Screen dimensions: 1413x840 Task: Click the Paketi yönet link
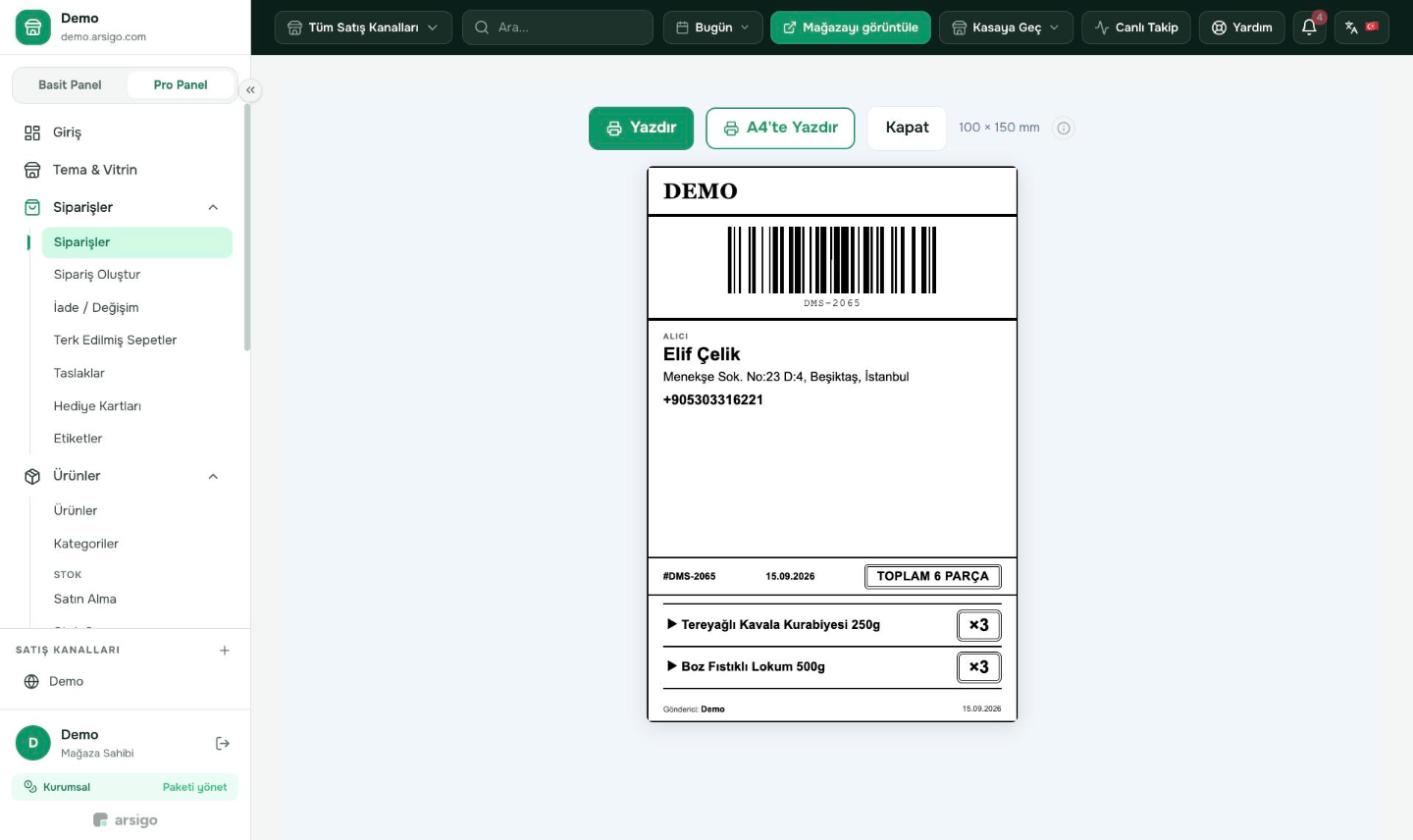(195, 787)
